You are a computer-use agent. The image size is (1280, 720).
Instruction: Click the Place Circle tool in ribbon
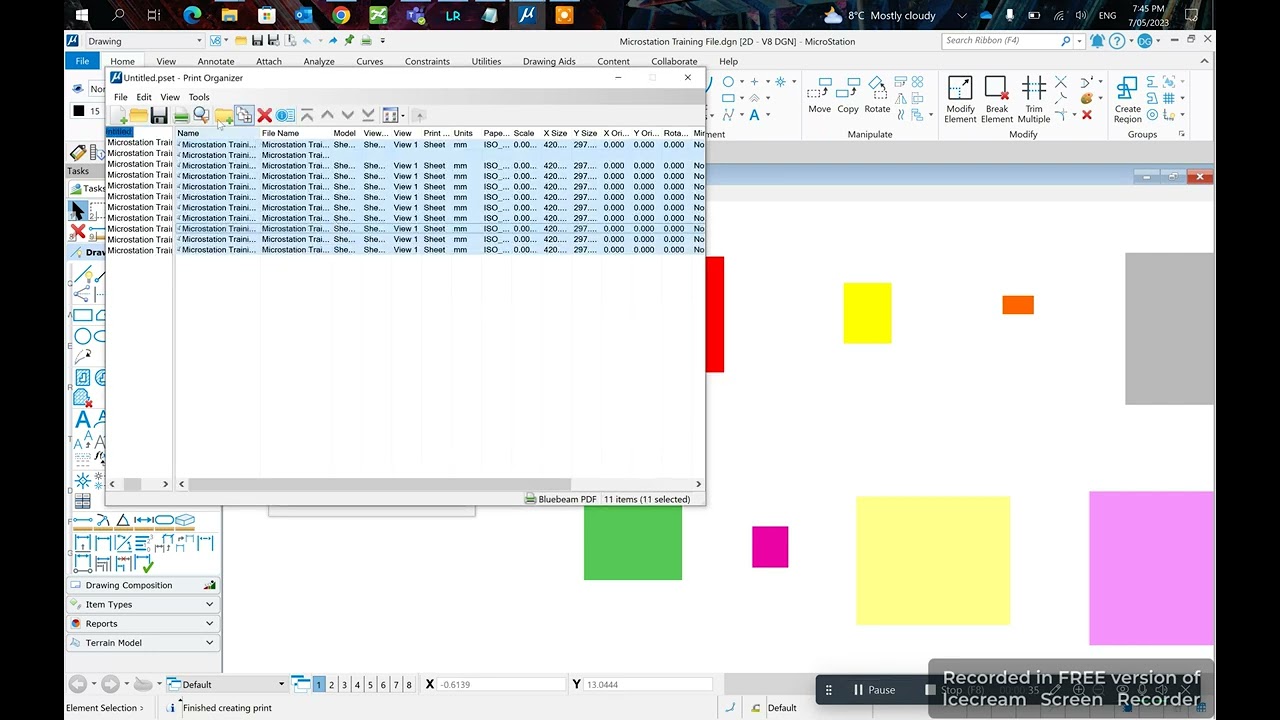pos(728,82)
